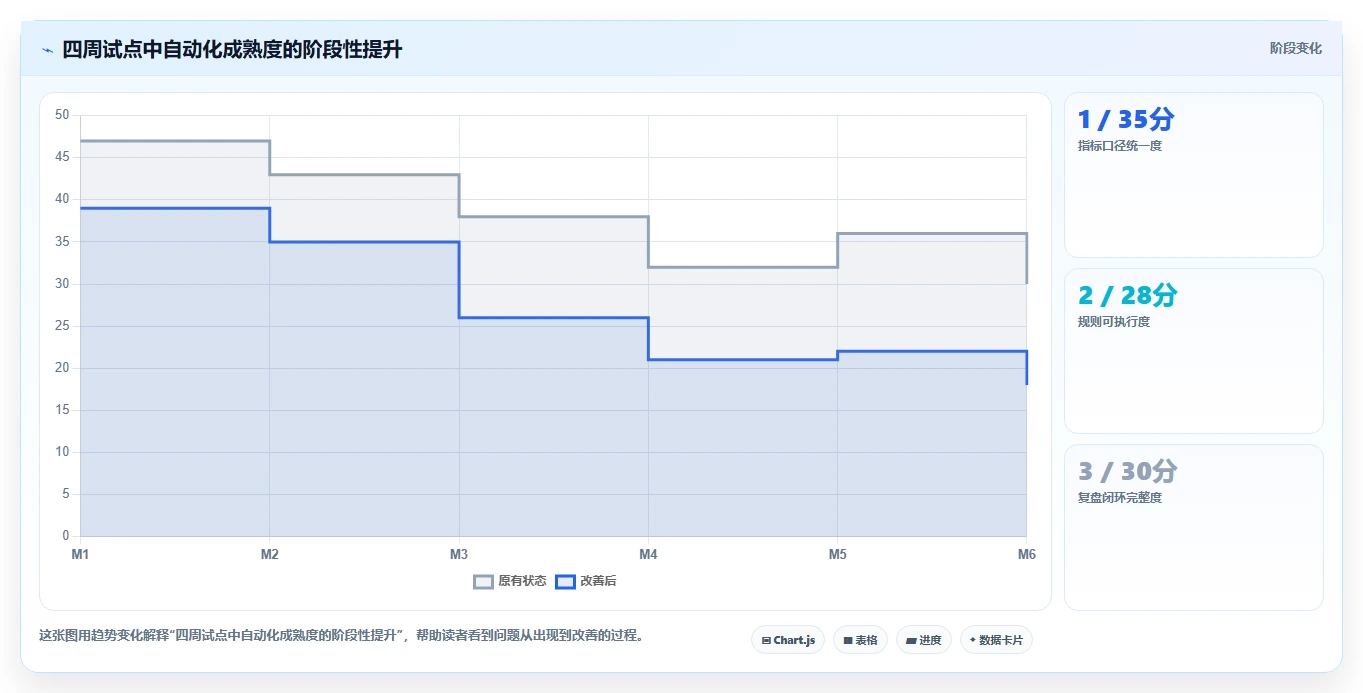Viewport: 1363px width, 693px height.
Task: Click the icon inside the 表格 chip
Action: pos(848,640)
